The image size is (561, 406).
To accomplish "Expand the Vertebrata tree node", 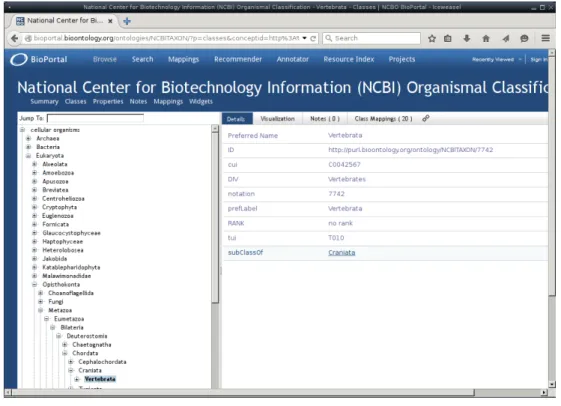I will click(77, 379).
